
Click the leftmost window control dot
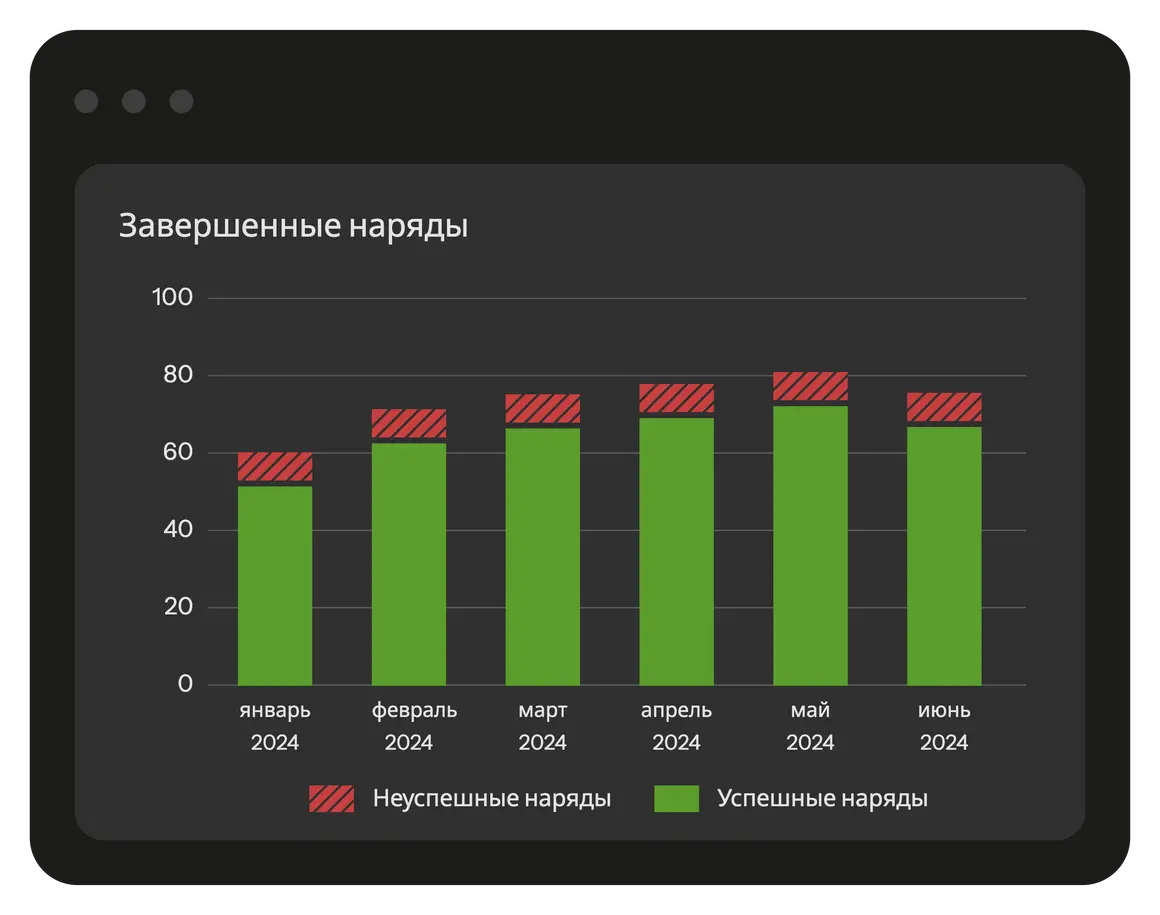click(x=86, y=101)
